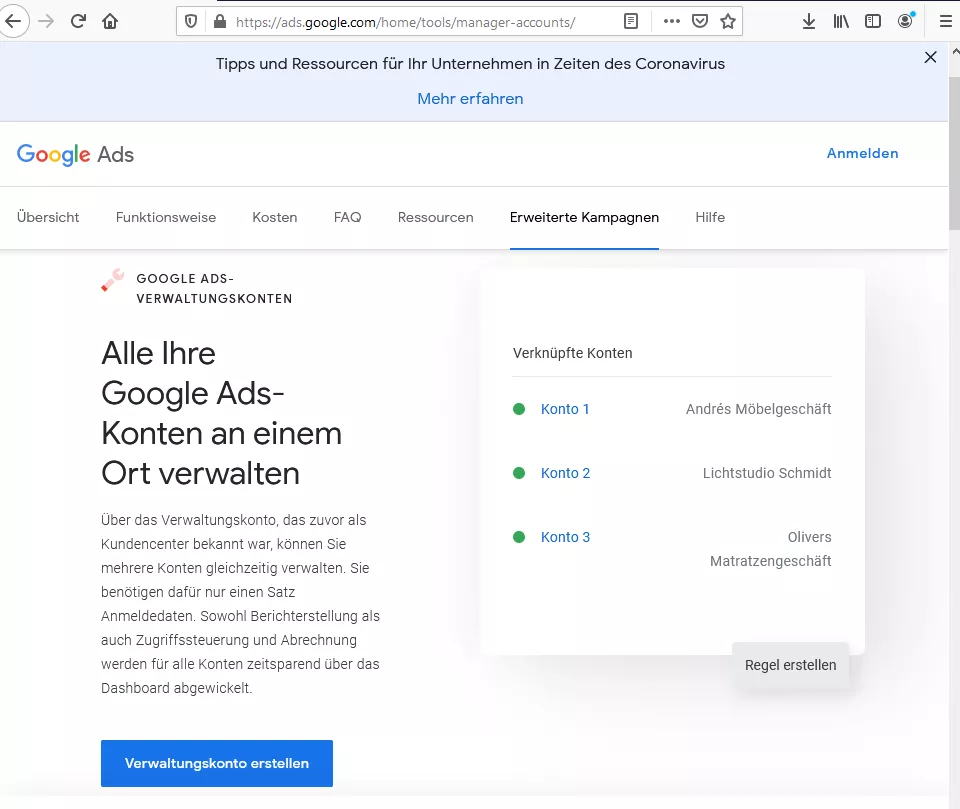Switch to the Übersicht tab
960x809 pixels.
(x=48, y=217)
